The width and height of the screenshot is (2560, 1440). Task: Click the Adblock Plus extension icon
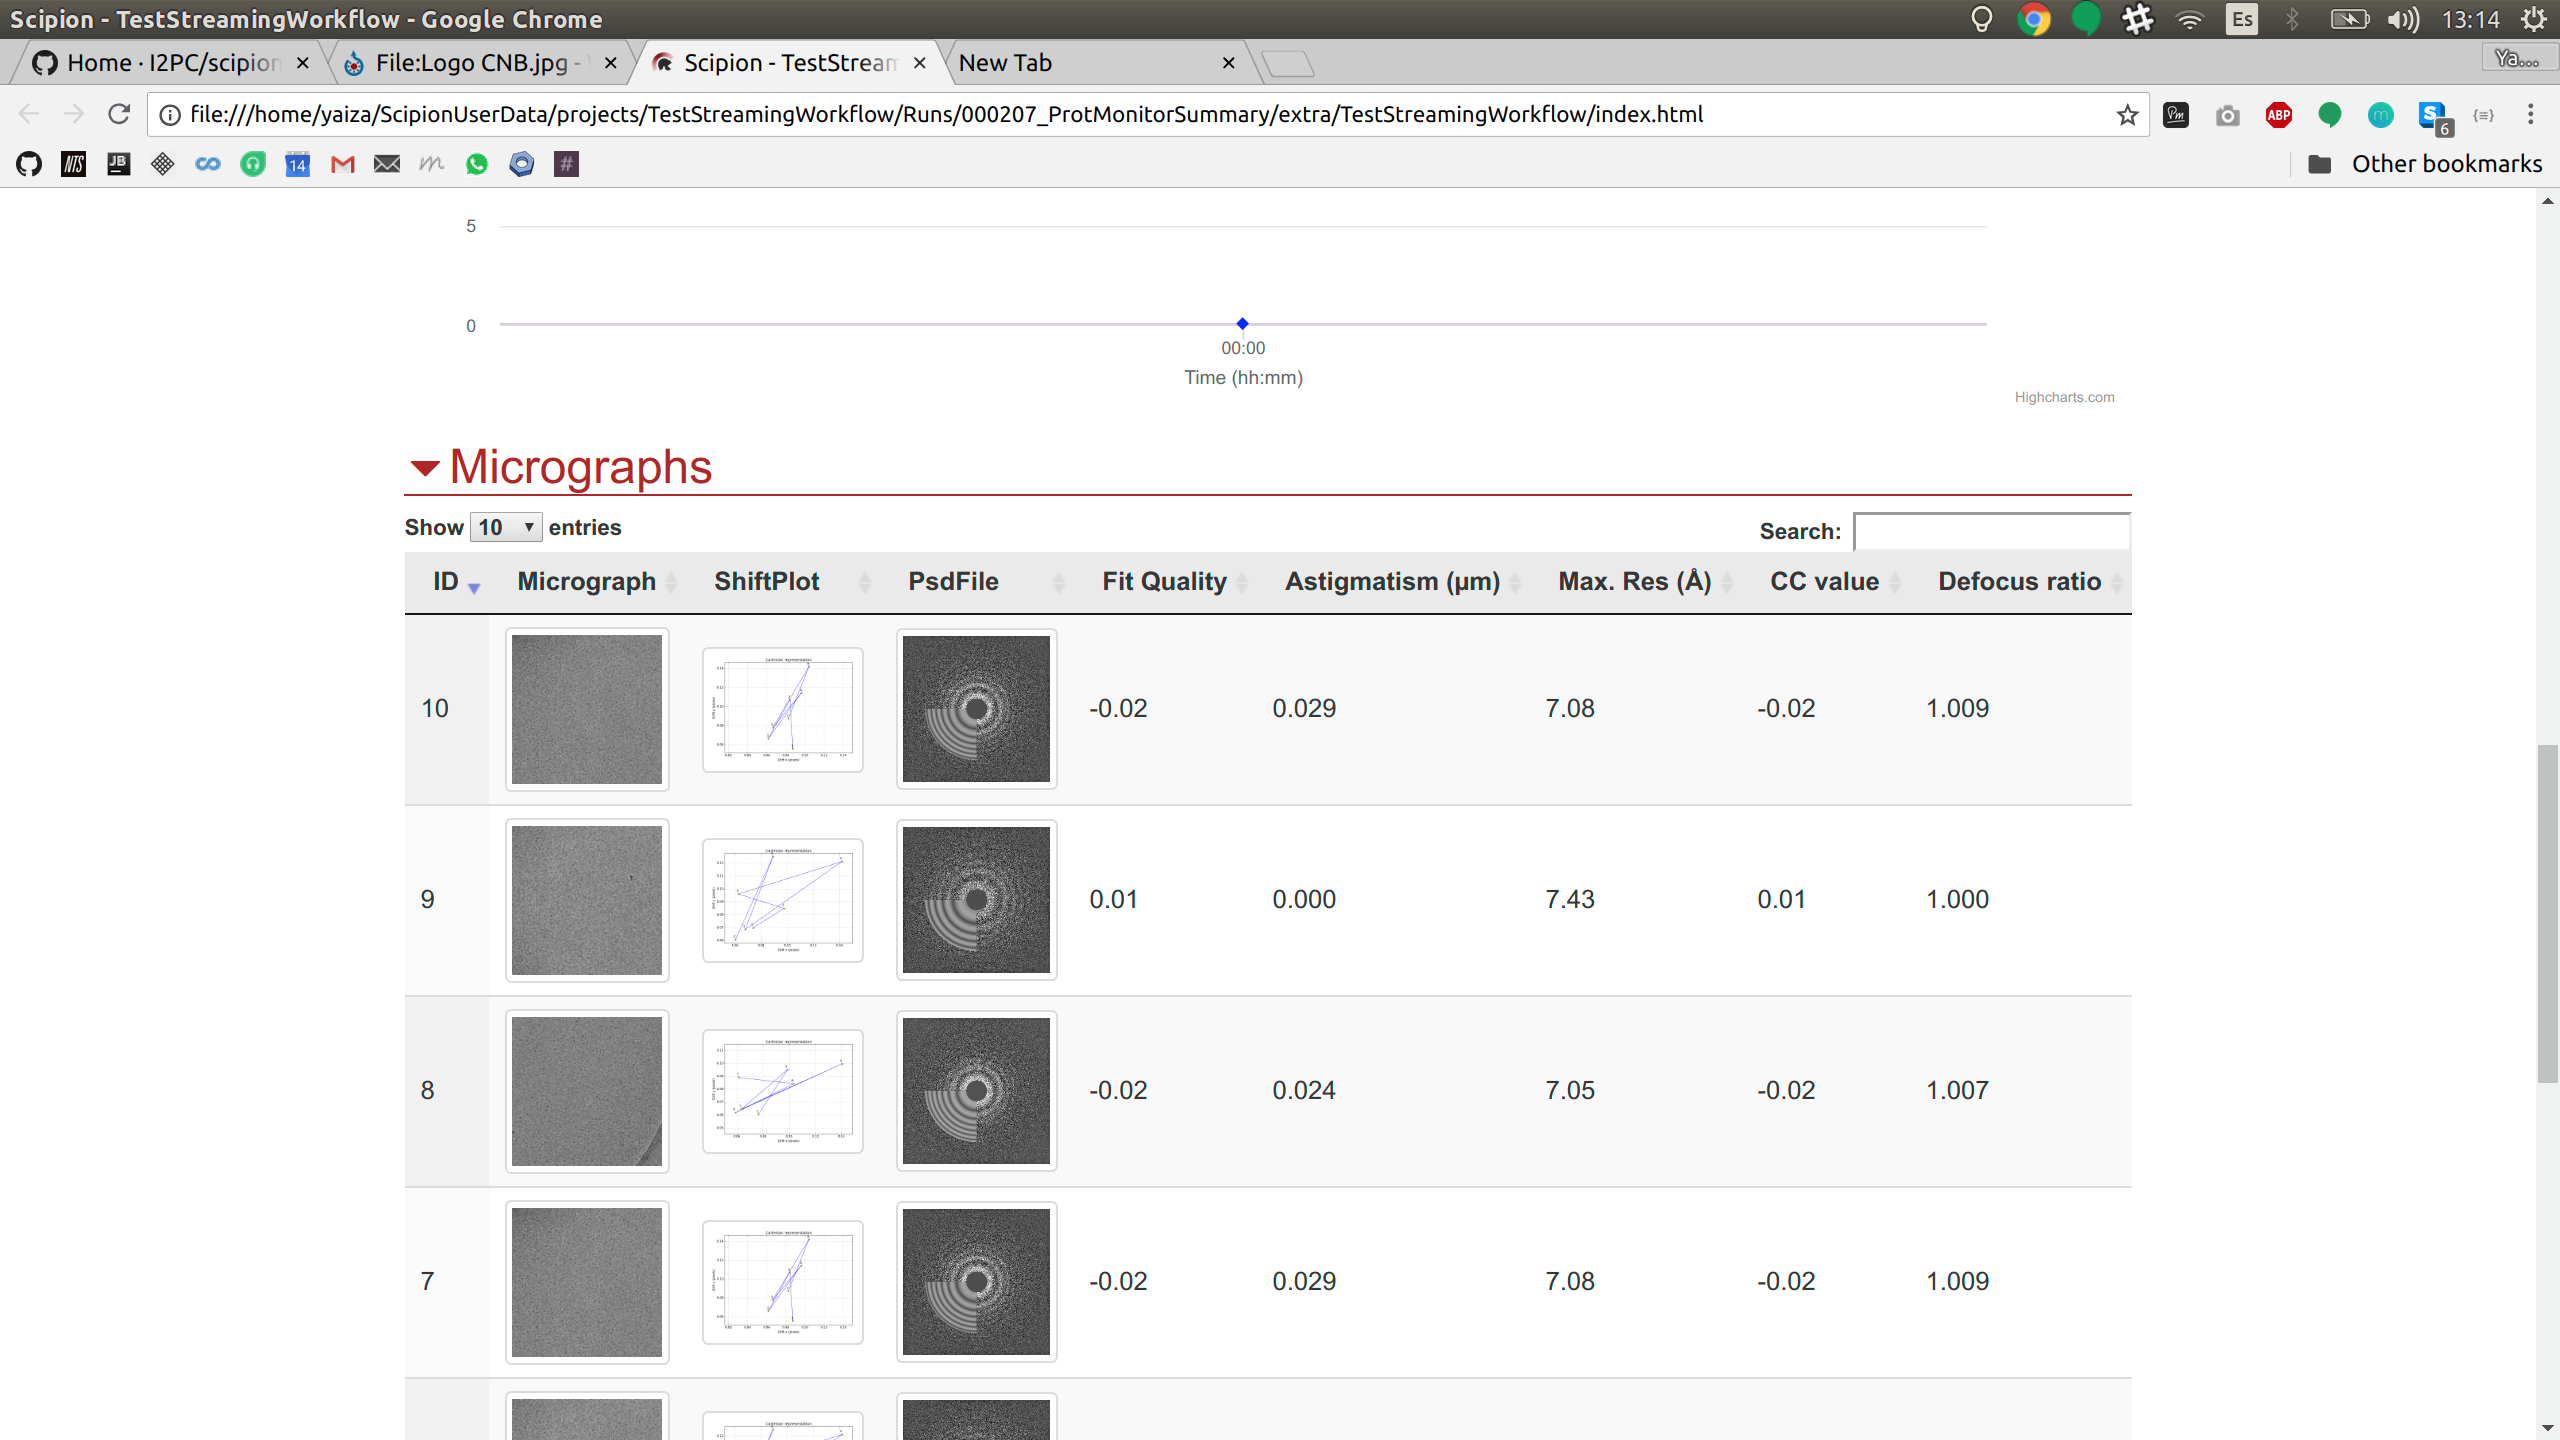(2279, 115)
